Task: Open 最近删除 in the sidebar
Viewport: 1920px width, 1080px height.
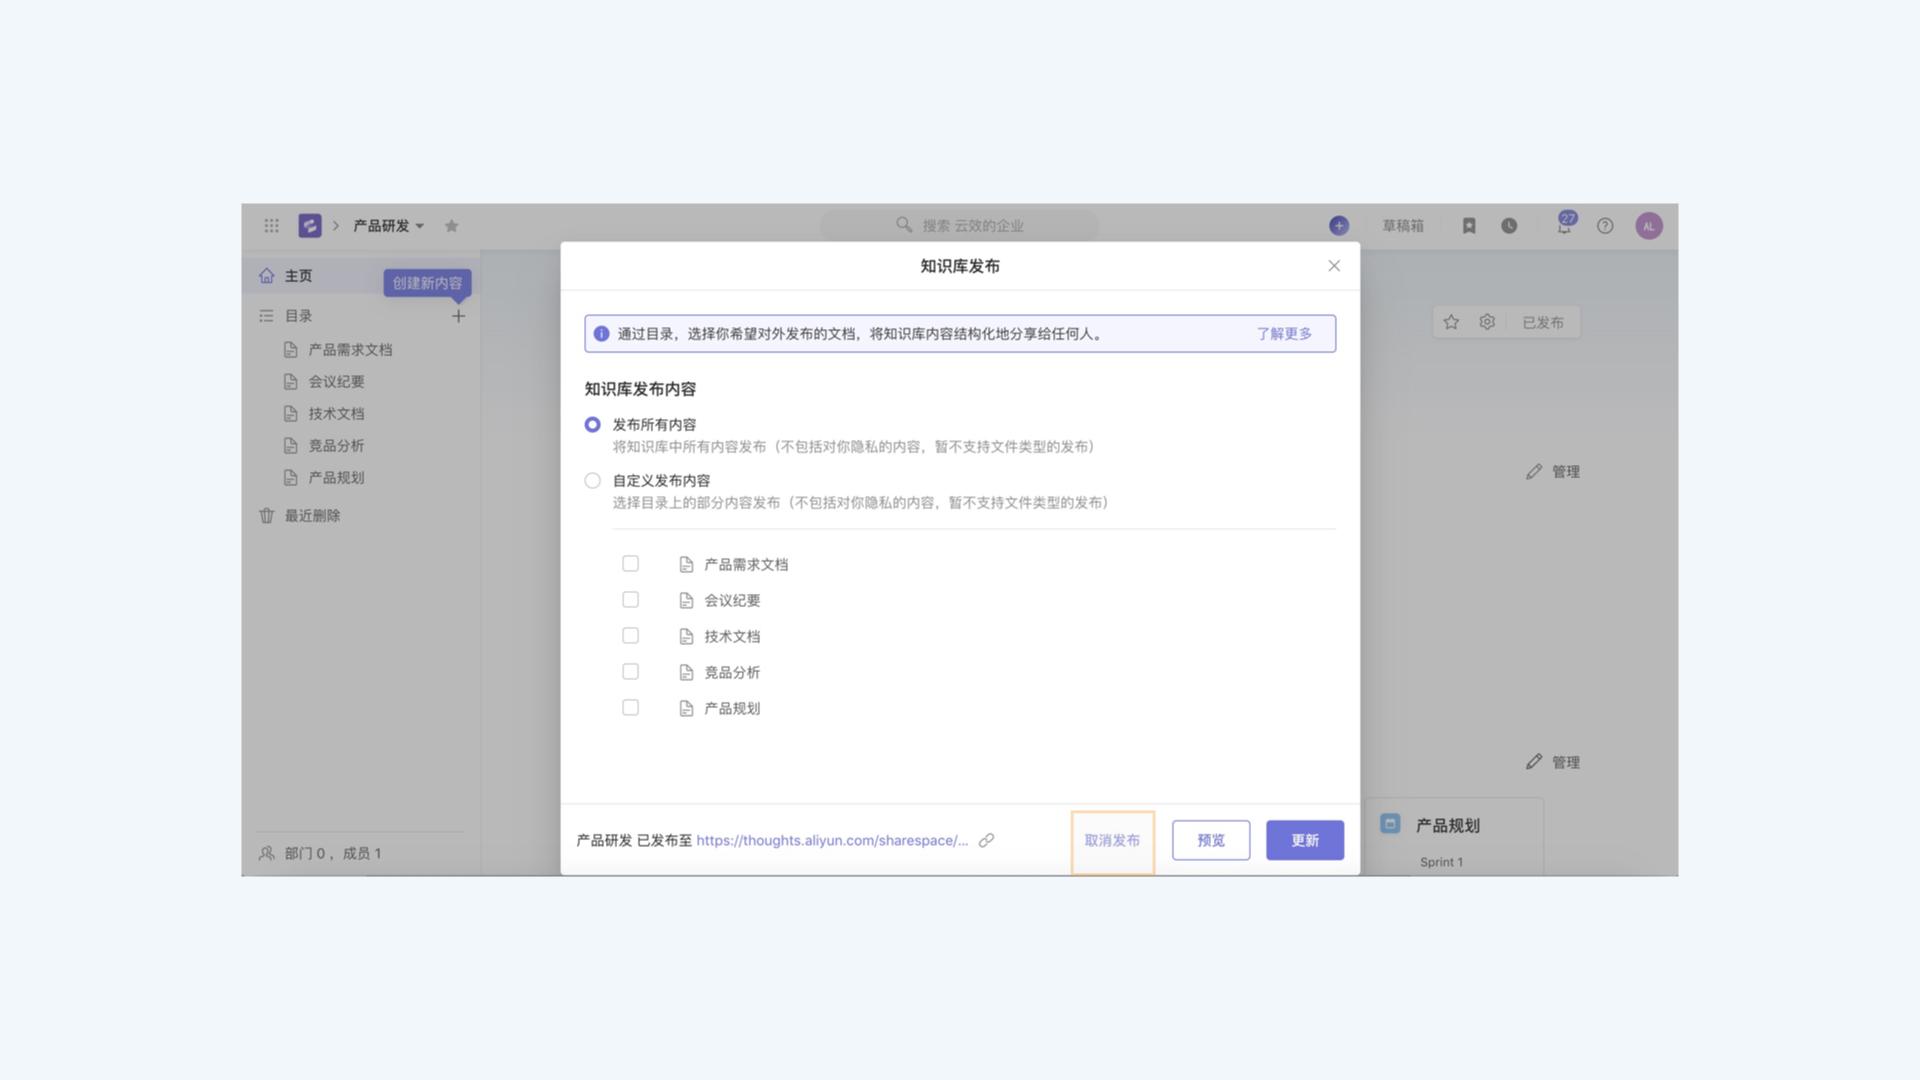Action: [312, 516]
